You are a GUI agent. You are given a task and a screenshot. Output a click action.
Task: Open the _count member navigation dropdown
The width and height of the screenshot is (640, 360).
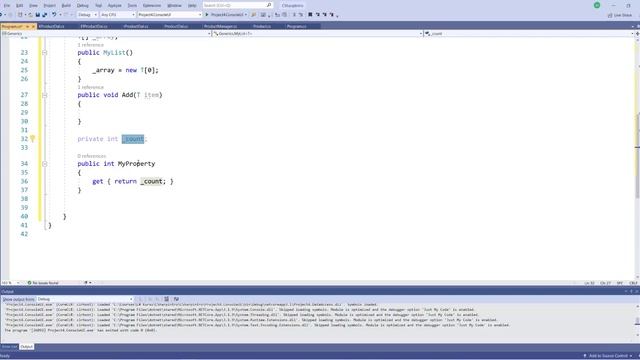(x=529, y=33)
